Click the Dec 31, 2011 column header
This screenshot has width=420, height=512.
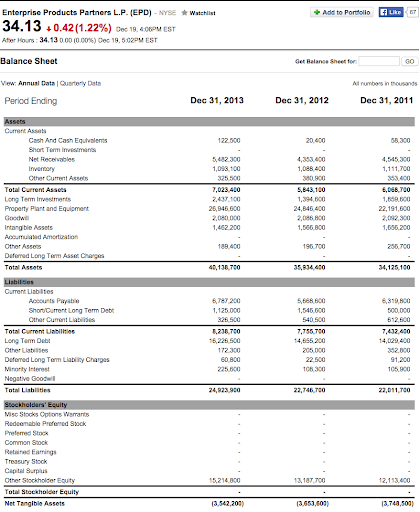(387, 100)
